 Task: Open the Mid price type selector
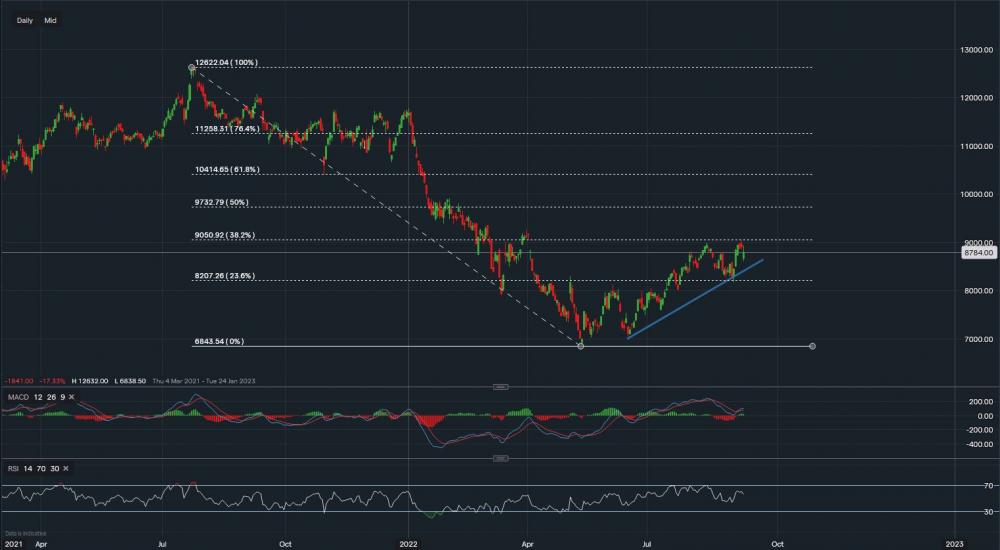pyautogui.click(x=49, y=20)
